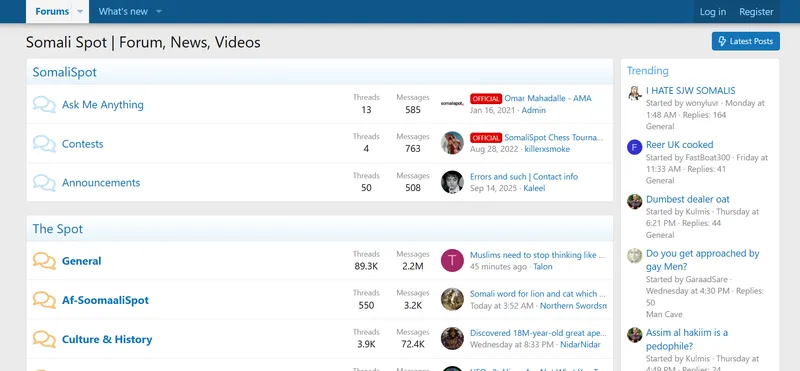Open Kulmis avatar beside Assim al hakiim thread
The image size is (800, 371).
pos(634,335)
